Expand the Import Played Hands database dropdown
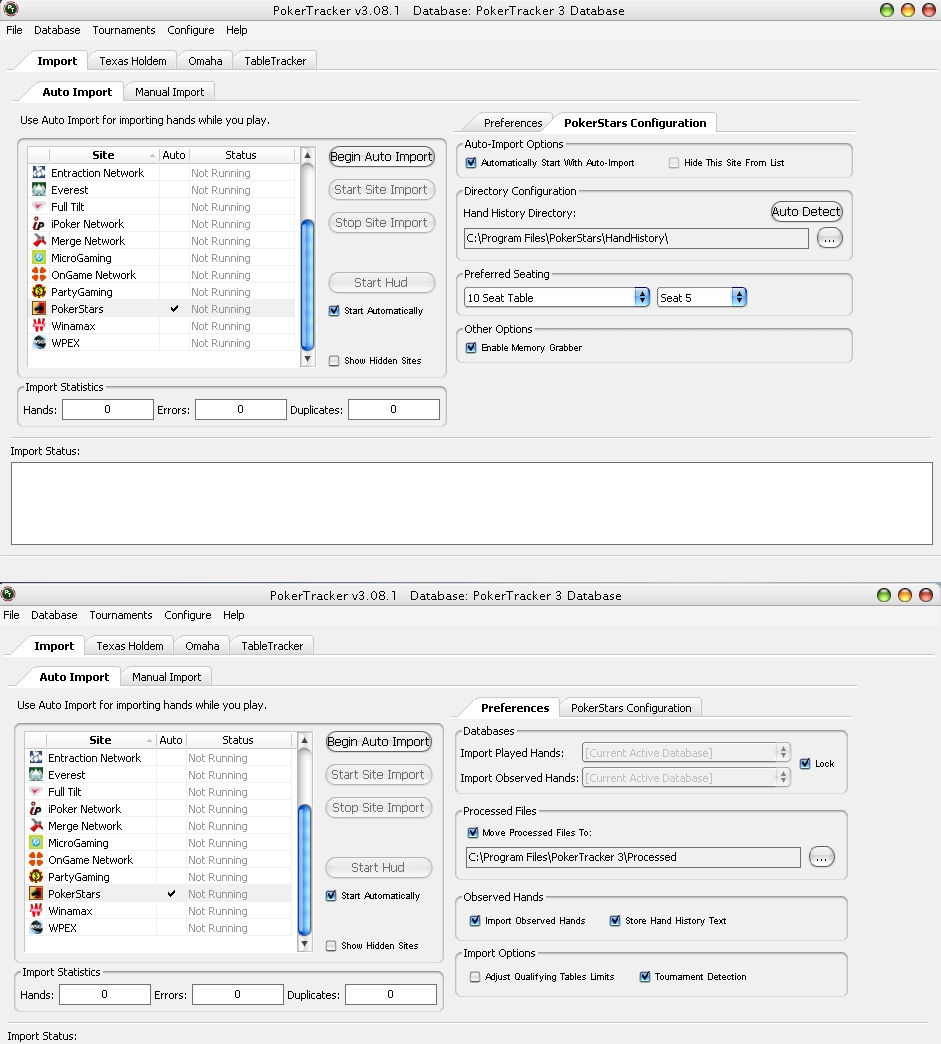The image size is (941, 1044). 686,753
